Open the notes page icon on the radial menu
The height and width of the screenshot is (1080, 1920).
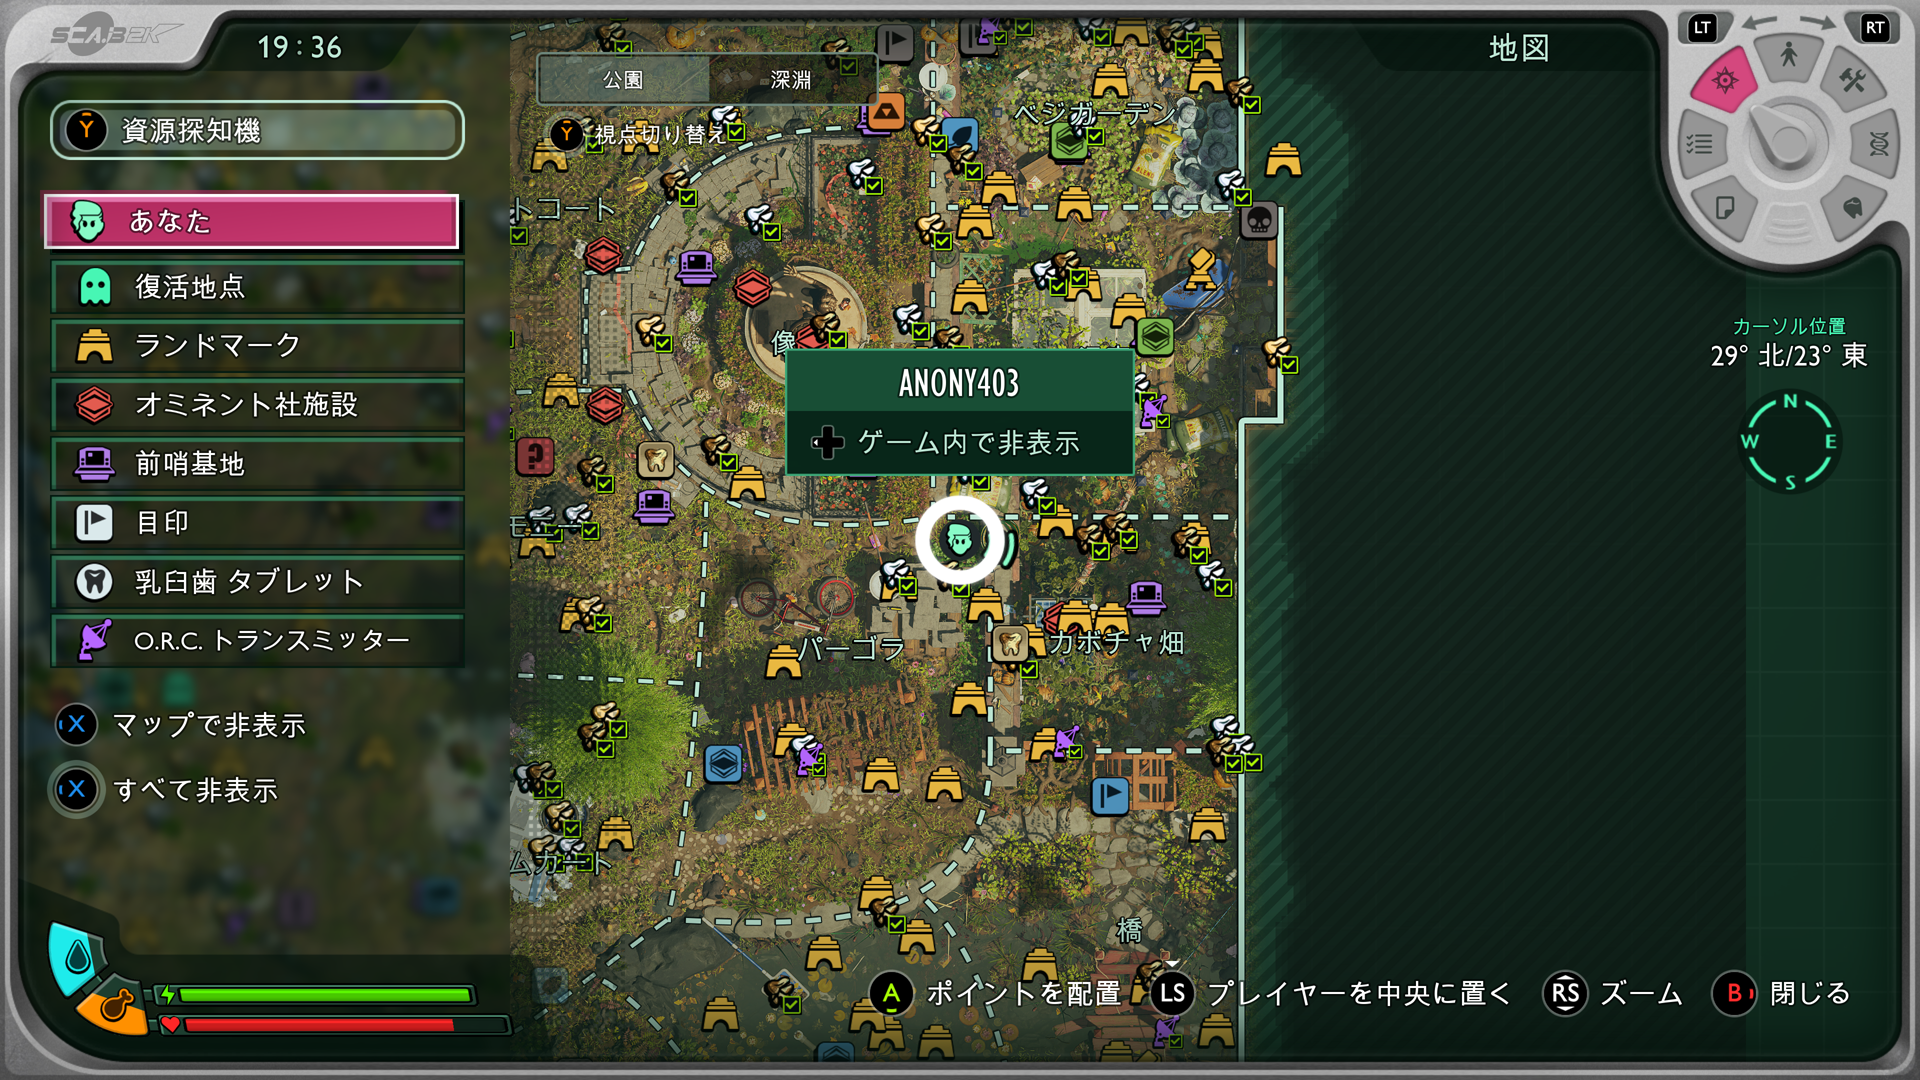coord(1724,208)
